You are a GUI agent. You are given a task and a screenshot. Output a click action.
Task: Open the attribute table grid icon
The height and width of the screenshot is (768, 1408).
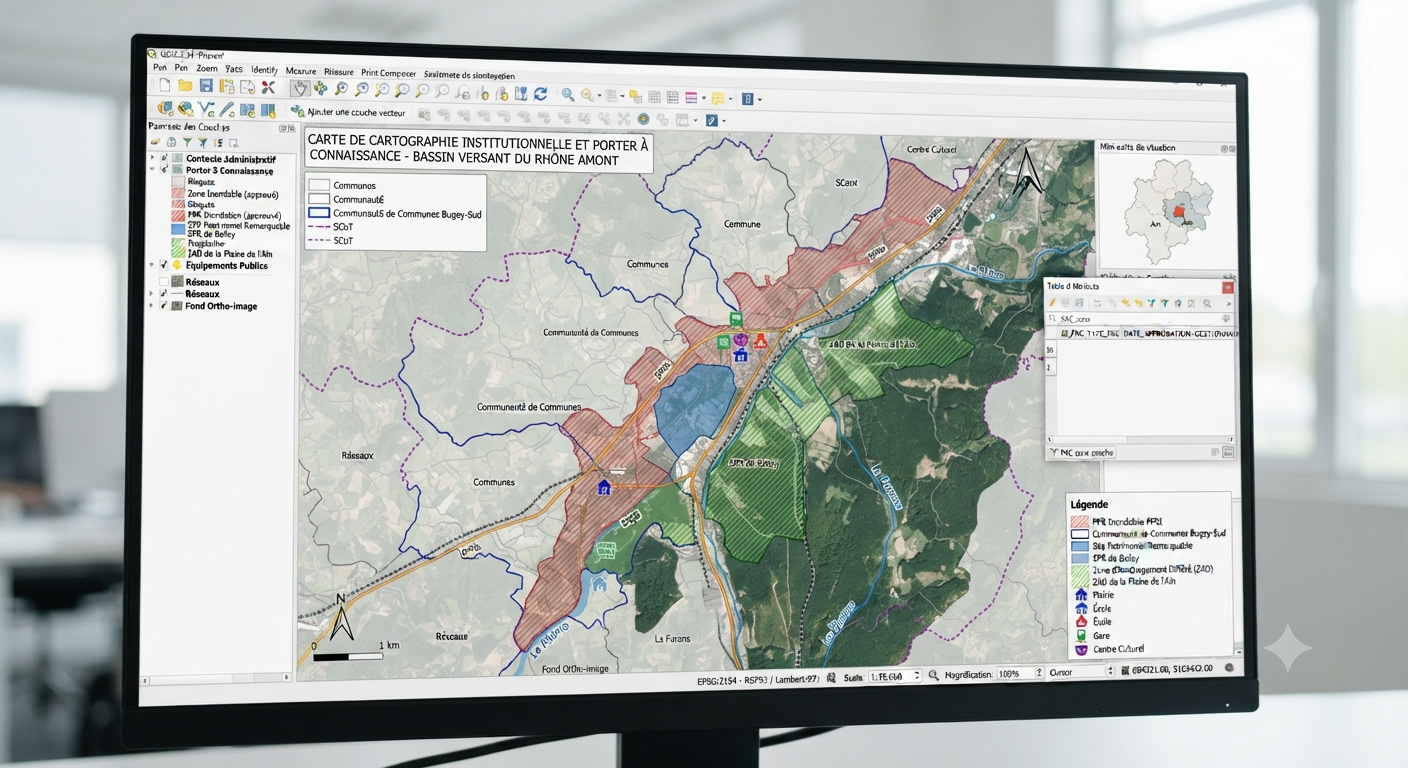click(x=654, y=97)
